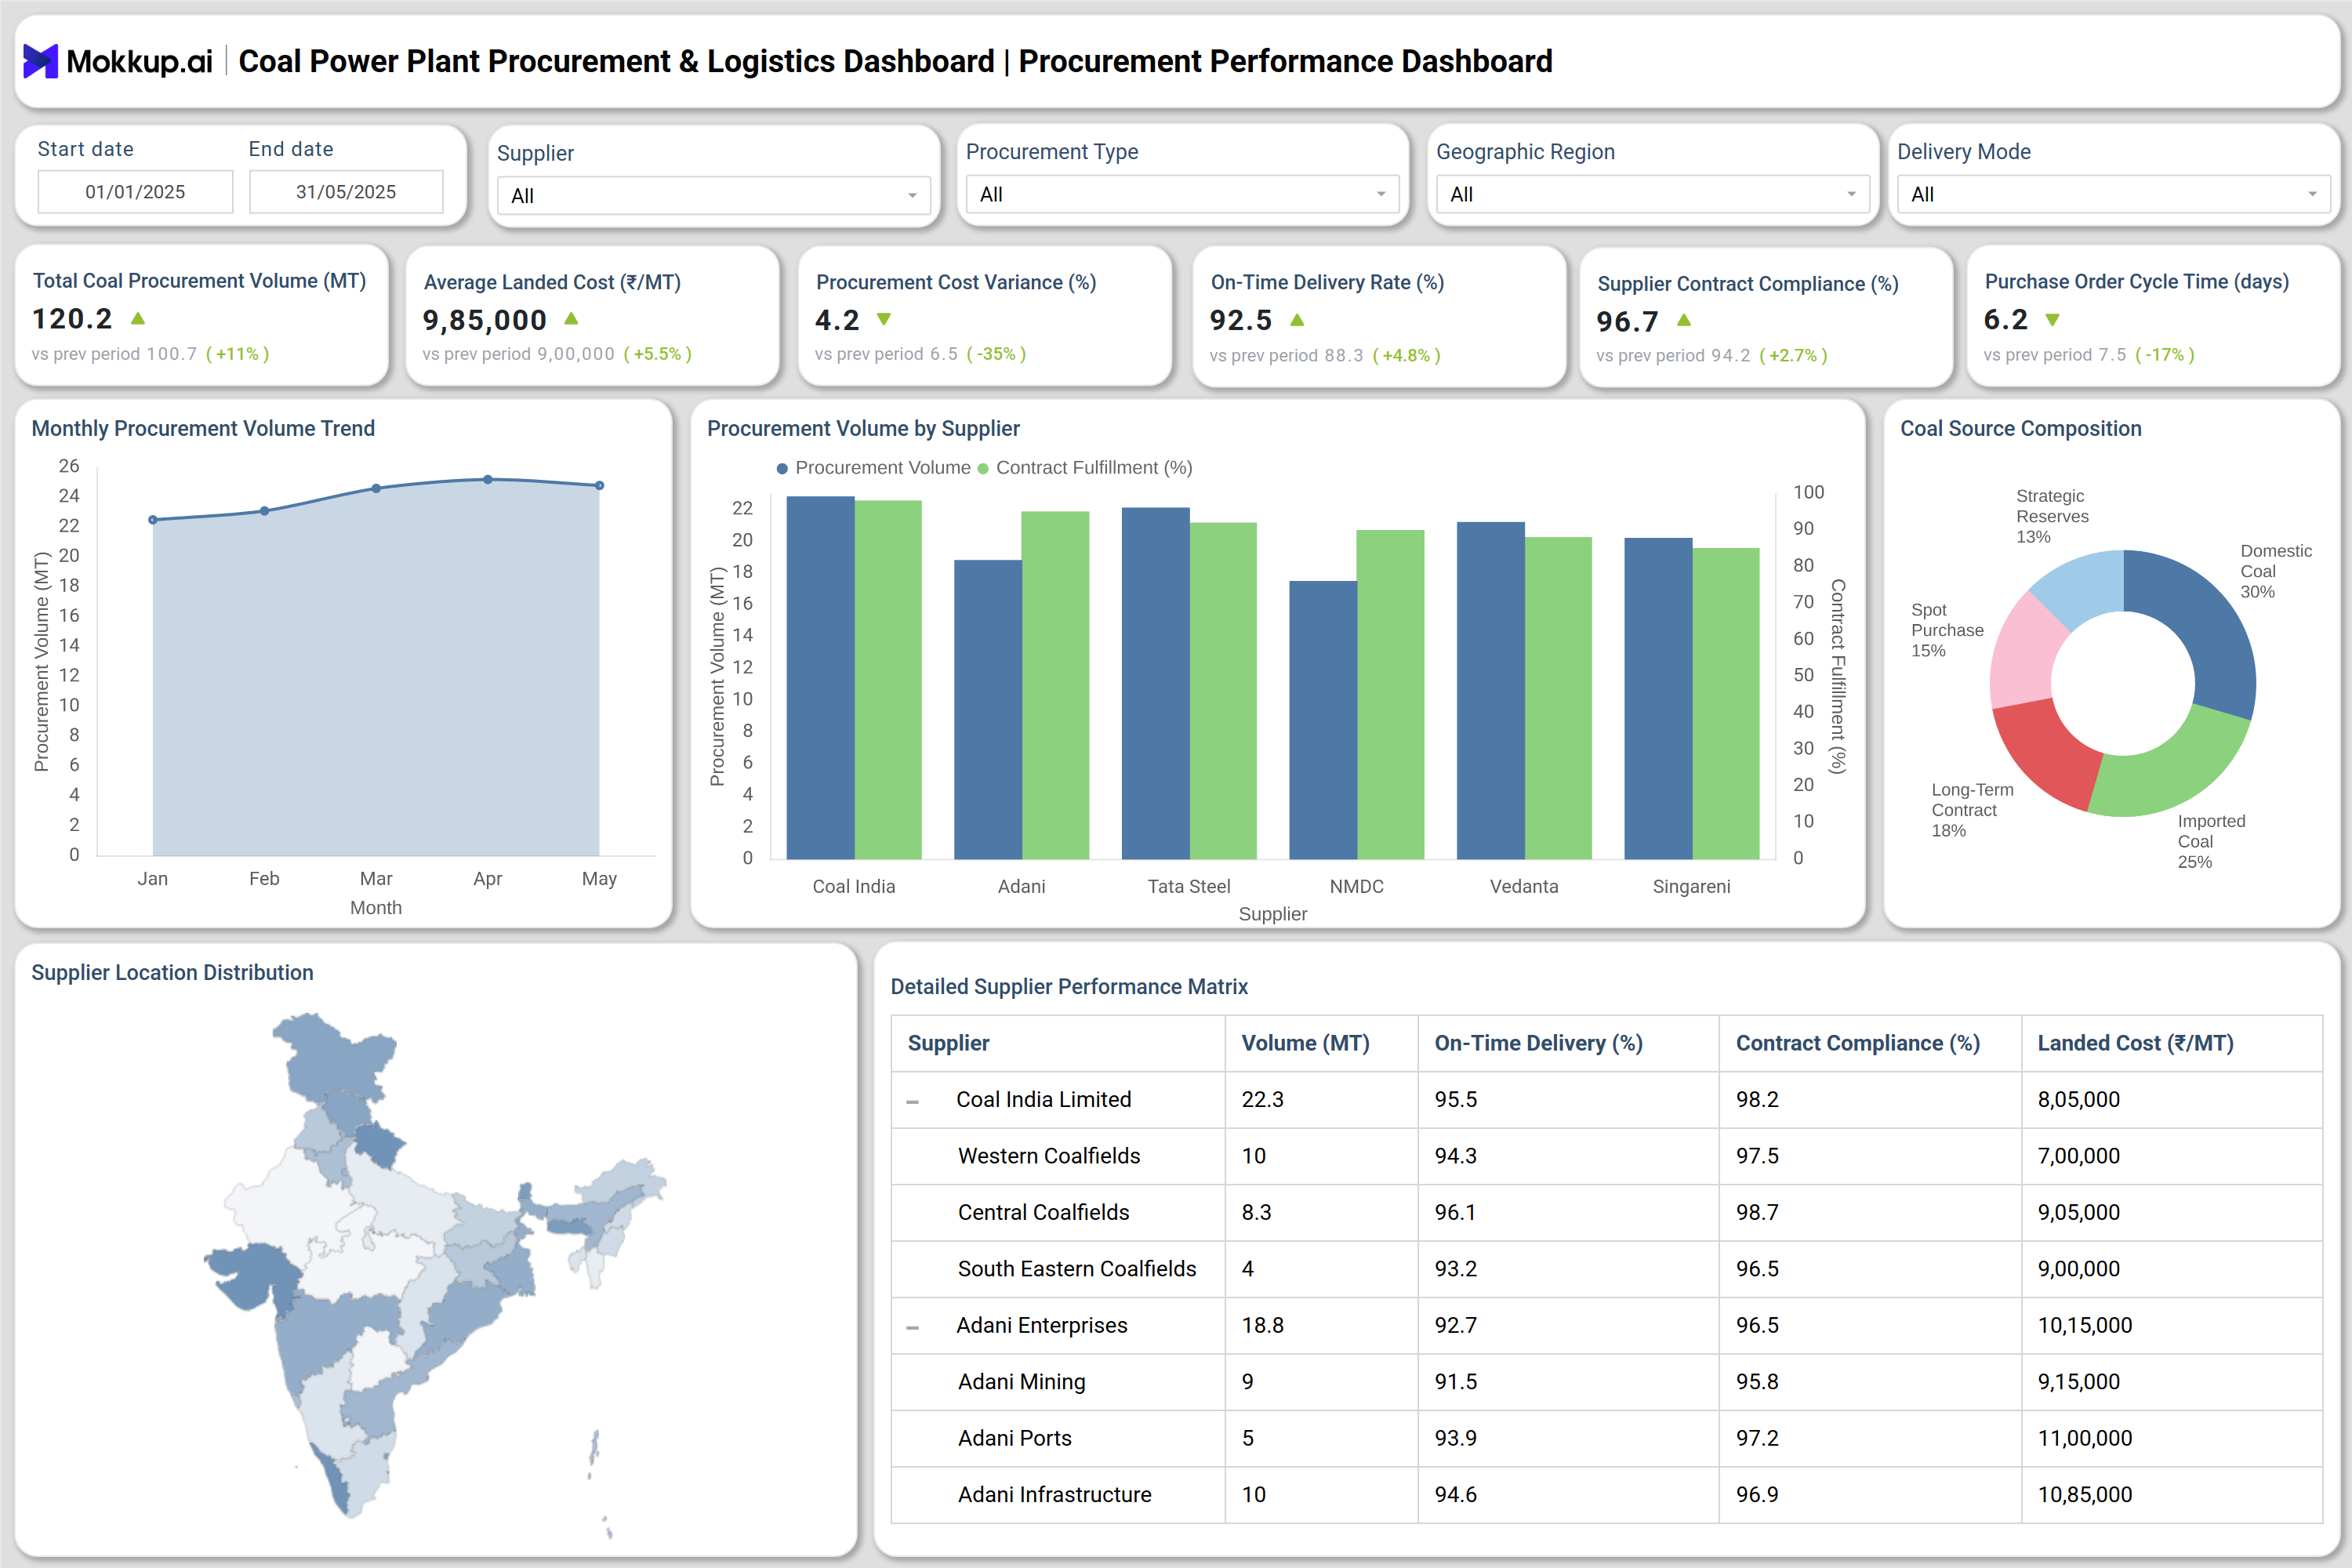Click the Tata Steel green fulfillment bar
The height and width of the screenshot is (1568, 2352).
(x=1223, y=690)
